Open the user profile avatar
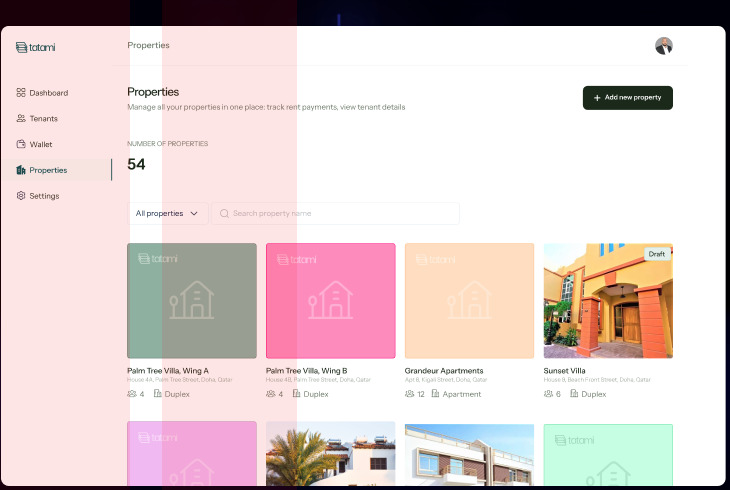This screenshot has height=490, width=730. click(663, 46)
